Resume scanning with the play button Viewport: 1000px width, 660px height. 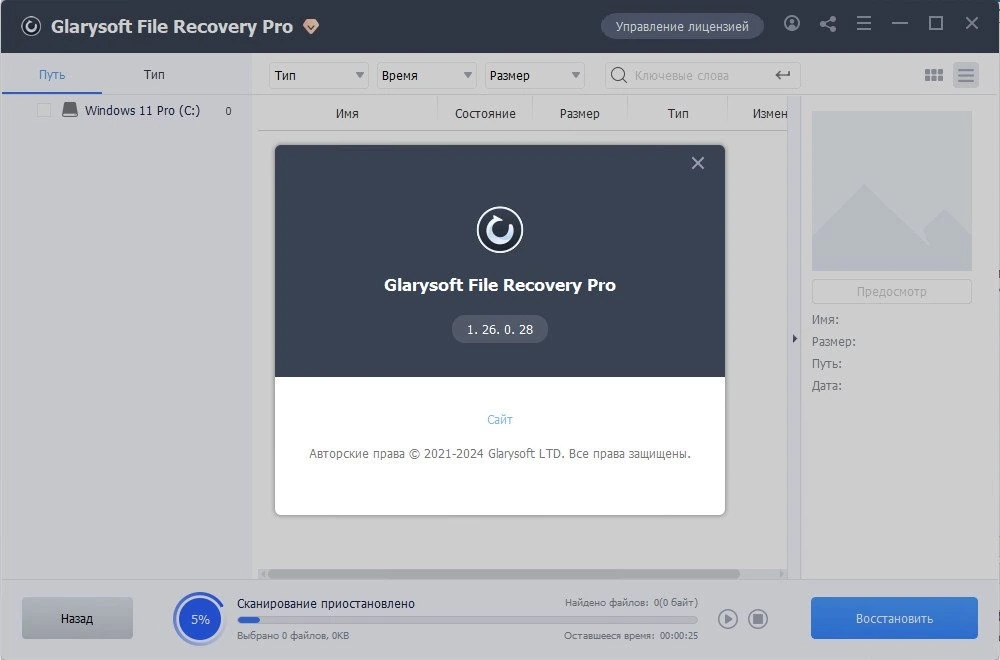728,619
